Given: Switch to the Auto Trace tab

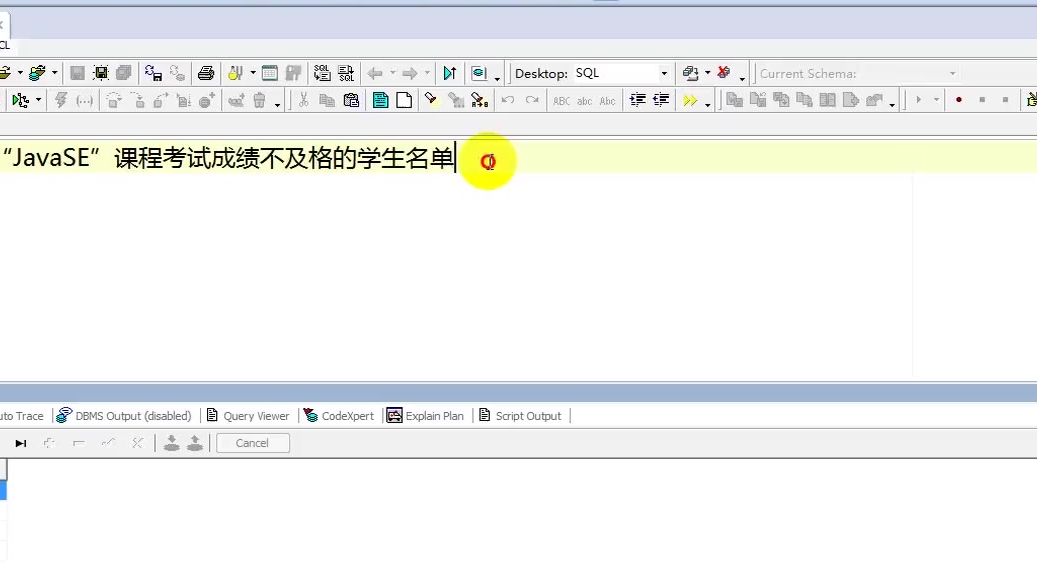Looking at the screenshot, I should click(22, 416).
